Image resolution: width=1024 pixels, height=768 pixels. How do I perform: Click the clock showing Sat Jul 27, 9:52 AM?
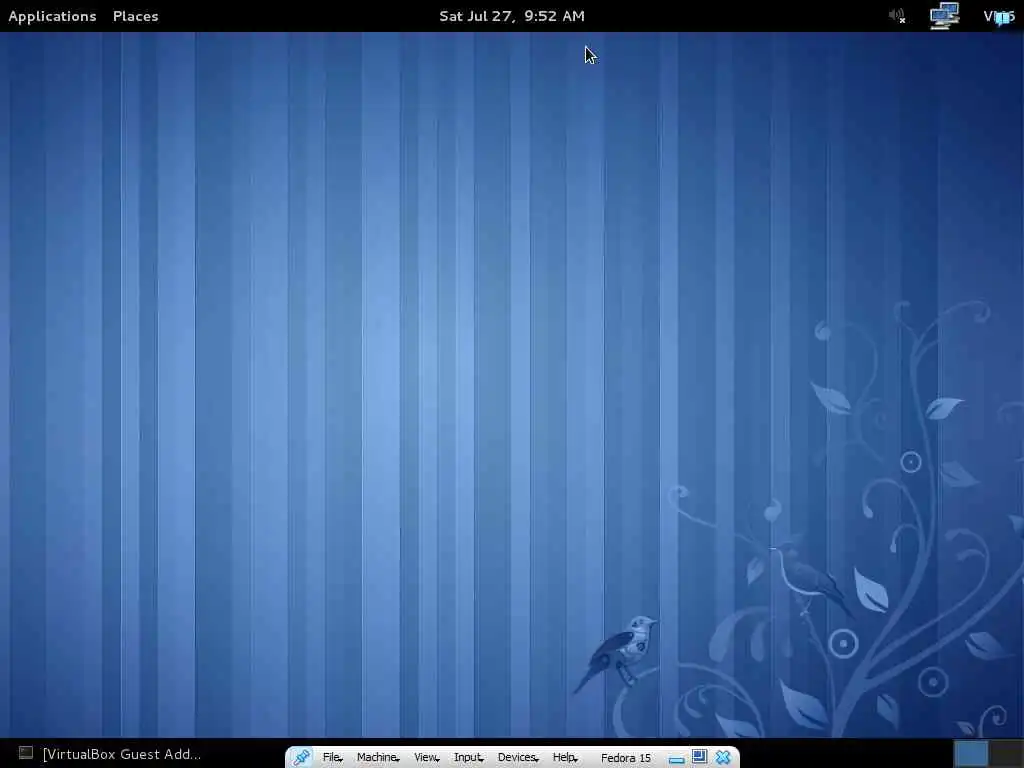click(511, 16)
